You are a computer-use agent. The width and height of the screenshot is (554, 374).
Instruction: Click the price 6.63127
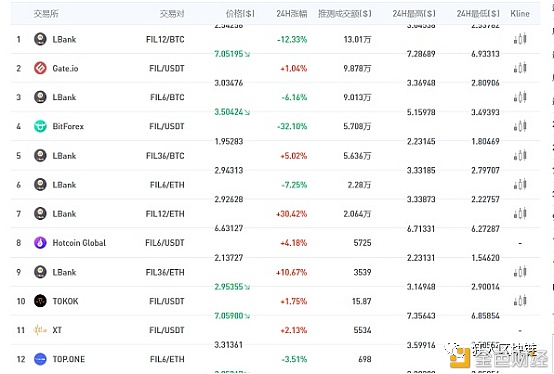coord(229,228)
